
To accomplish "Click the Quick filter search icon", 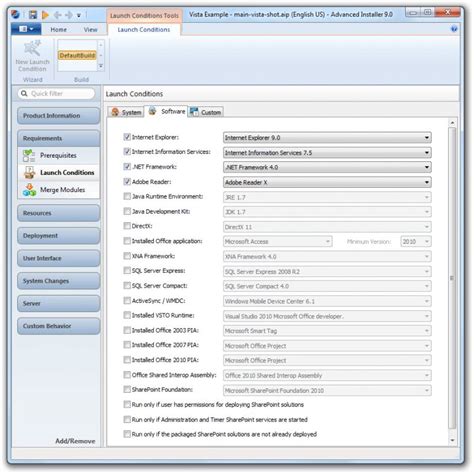I will pyautogui.click(x=24, y=93).
